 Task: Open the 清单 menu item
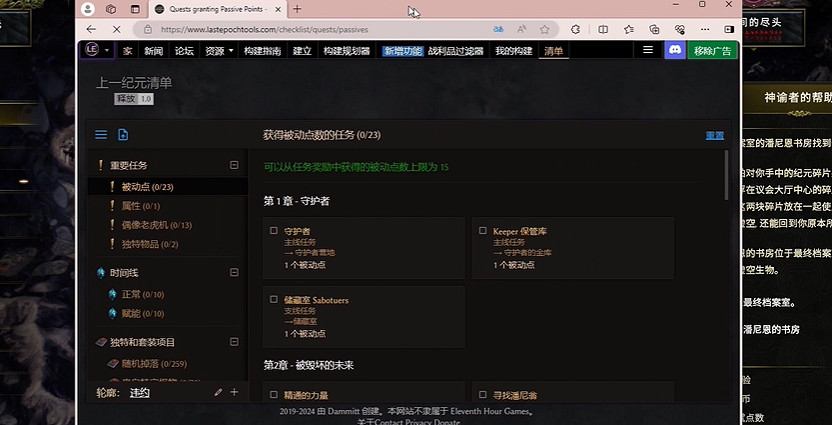click(x=553, y=51)
